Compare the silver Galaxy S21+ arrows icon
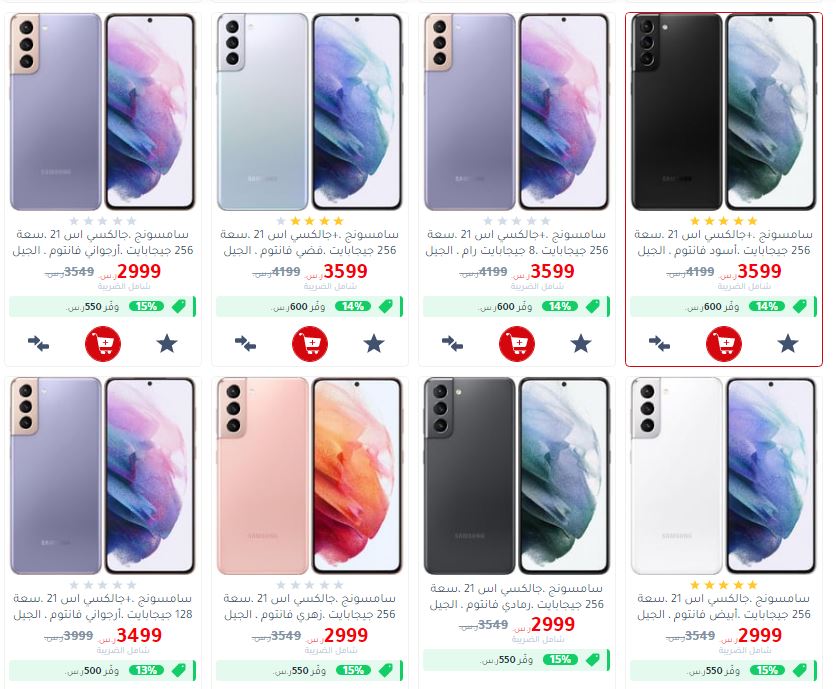Viewport: 836px width, 689px height. pyautogui.click(x=245, y=343)
